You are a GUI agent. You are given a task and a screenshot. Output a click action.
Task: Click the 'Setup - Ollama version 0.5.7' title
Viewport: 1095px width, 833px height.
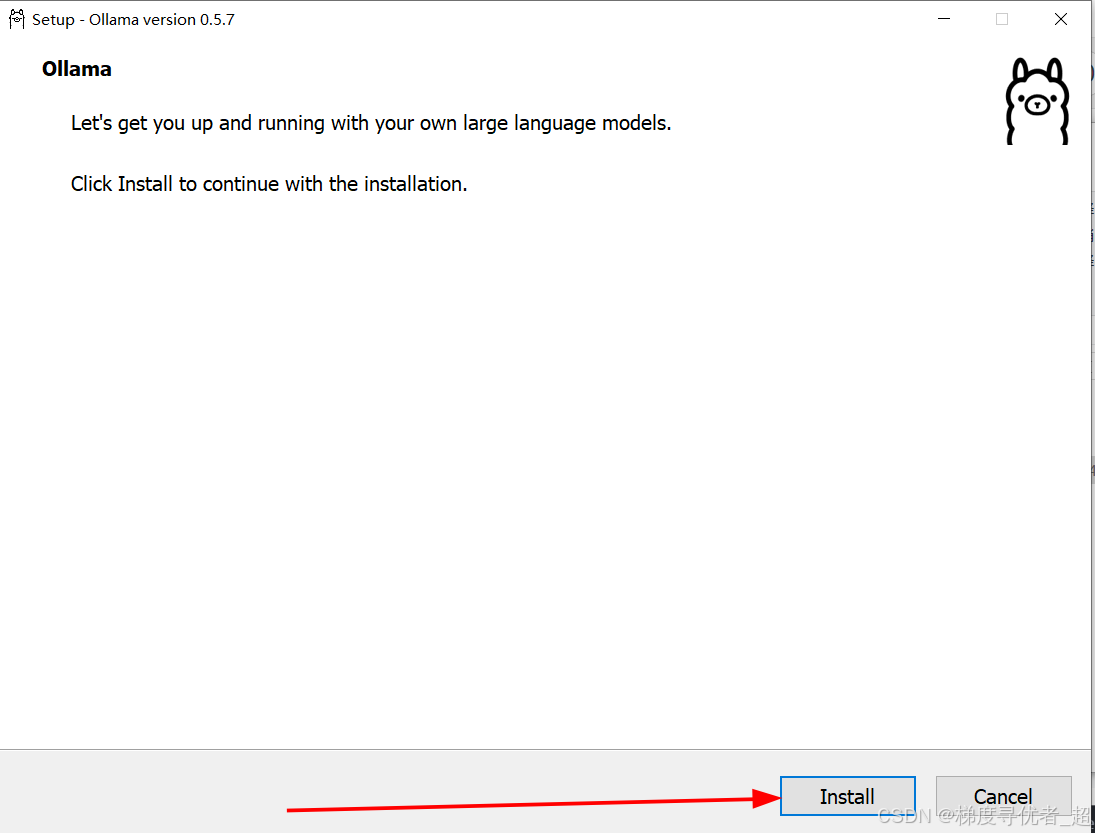pos(133,20)
